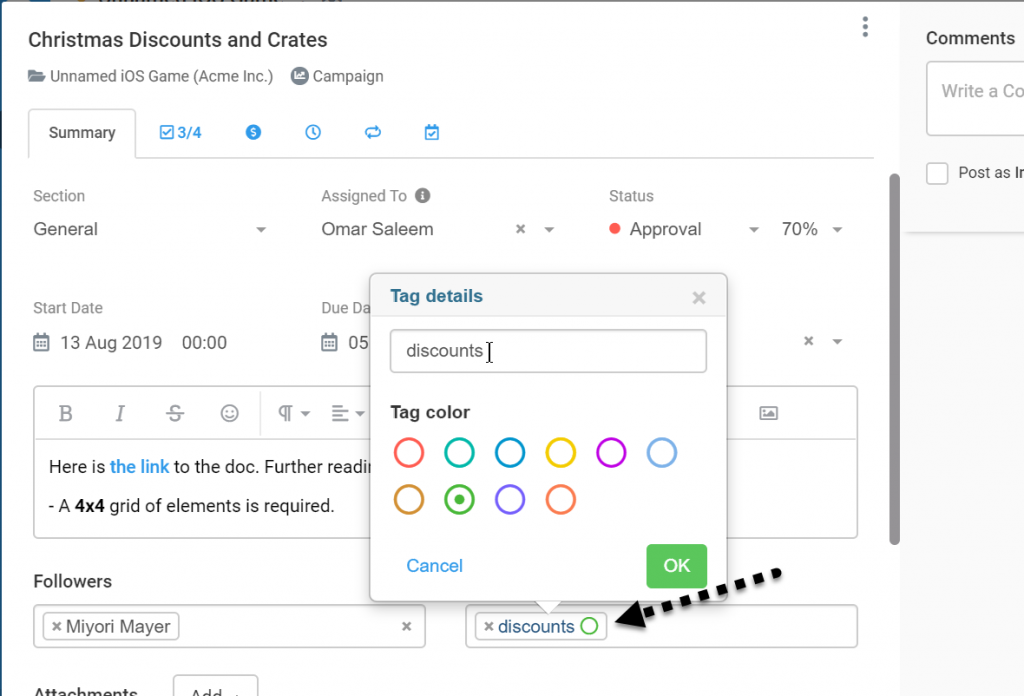
Task: Open the three-dot options menu
Action: click(x=865, y=27)
